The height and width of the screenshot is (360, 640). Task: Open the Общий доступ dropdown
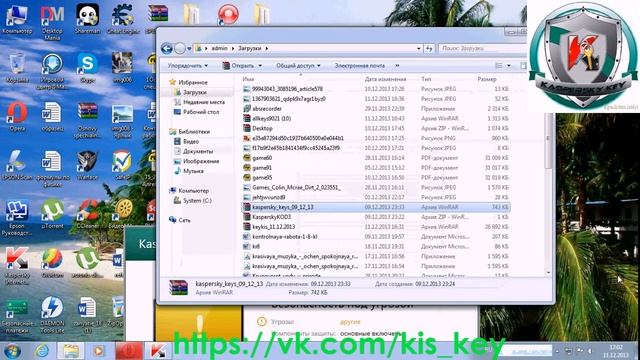pyautogui.click(x=298, y=66)
